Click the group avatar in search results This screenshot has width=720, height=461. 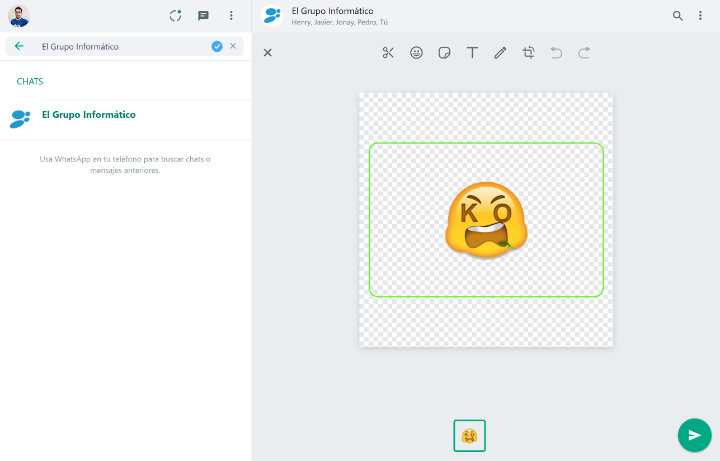click(x=20, y=119)
